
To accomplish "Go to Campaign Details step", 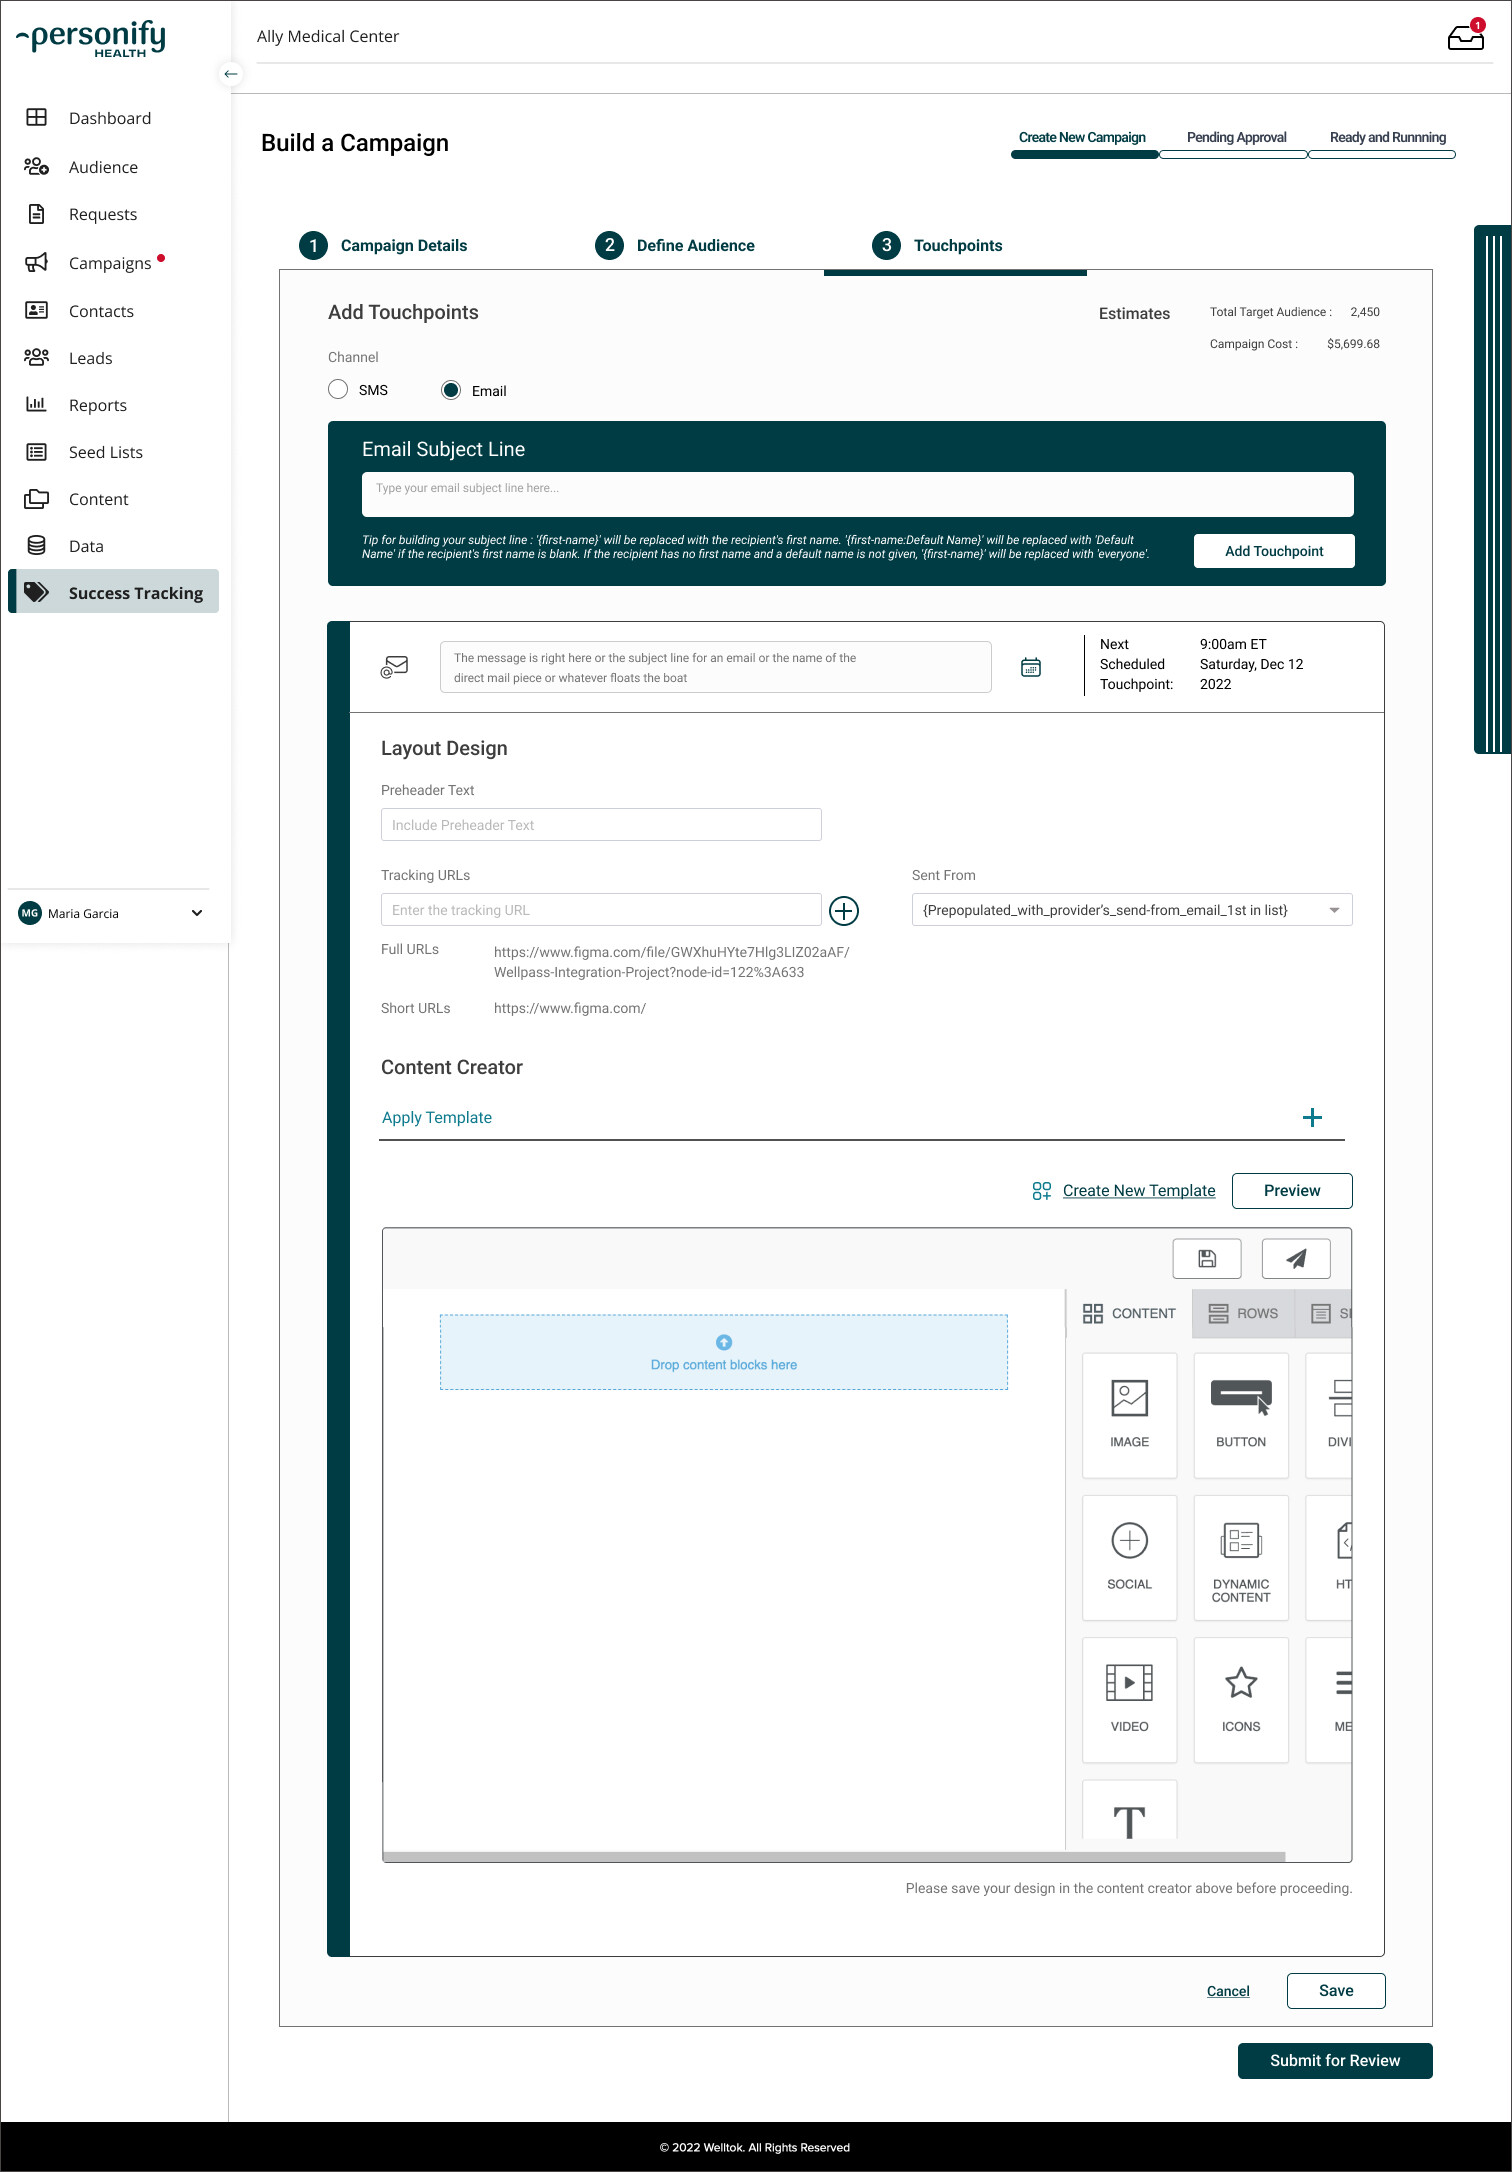I will point(384,245).
